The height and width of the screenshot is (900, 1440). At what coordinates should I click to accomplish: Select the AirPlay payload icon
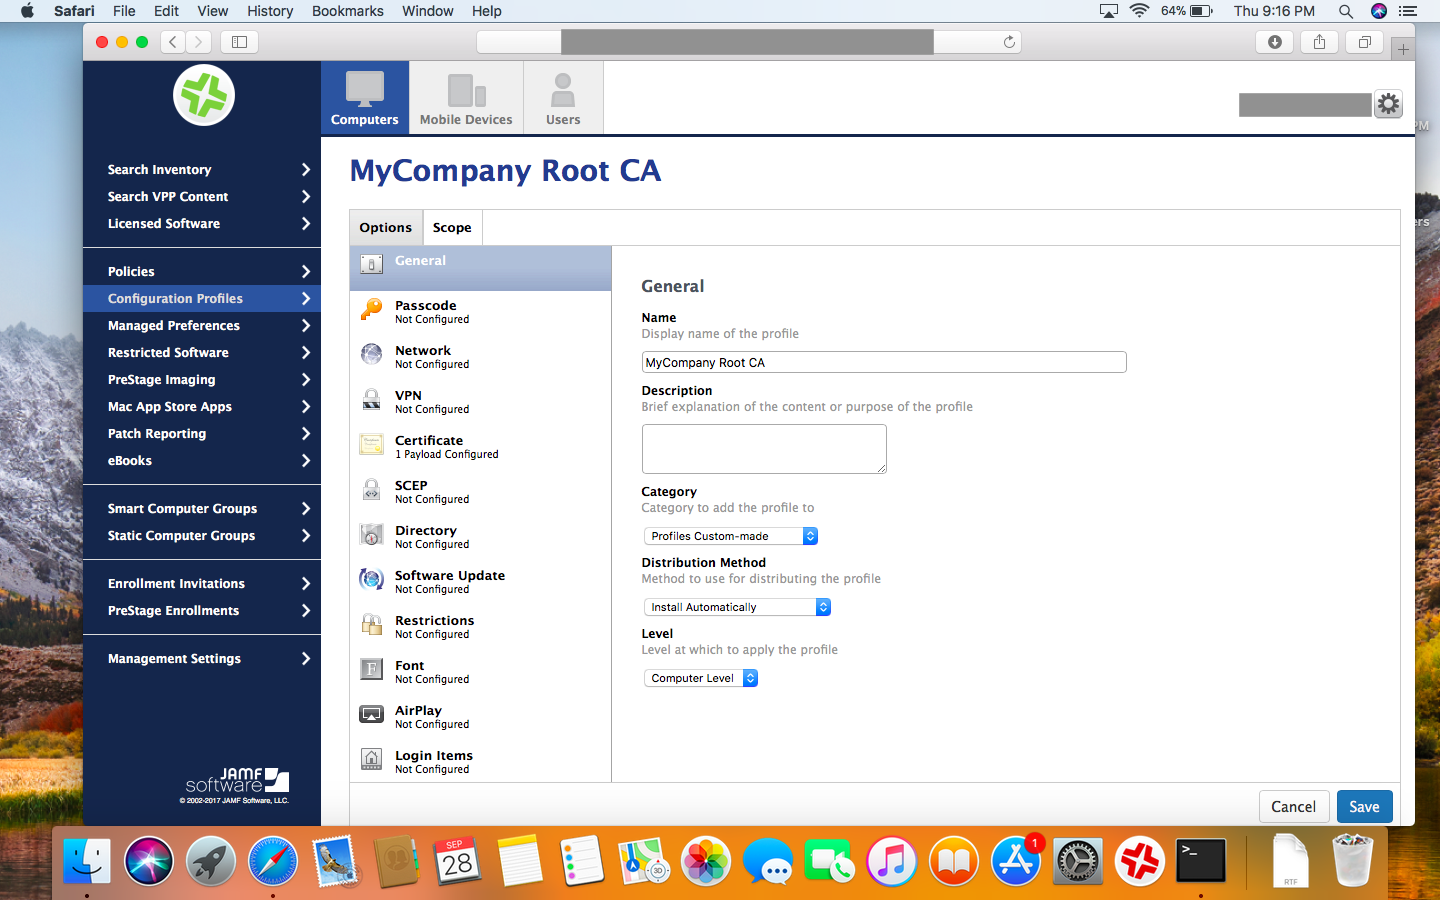(371, 715)
